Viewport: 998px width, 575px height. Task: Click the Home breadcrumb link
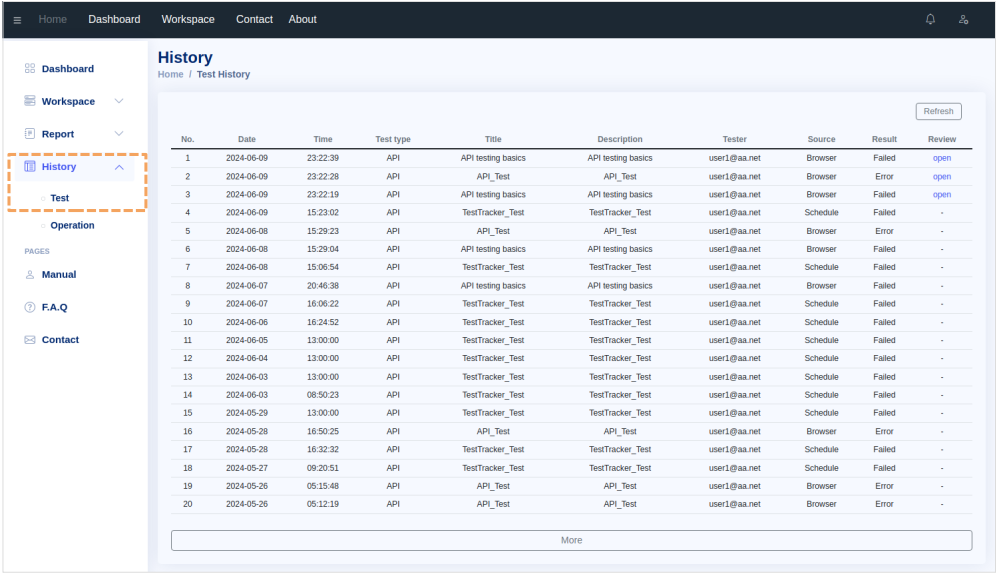tap(170, 74)
